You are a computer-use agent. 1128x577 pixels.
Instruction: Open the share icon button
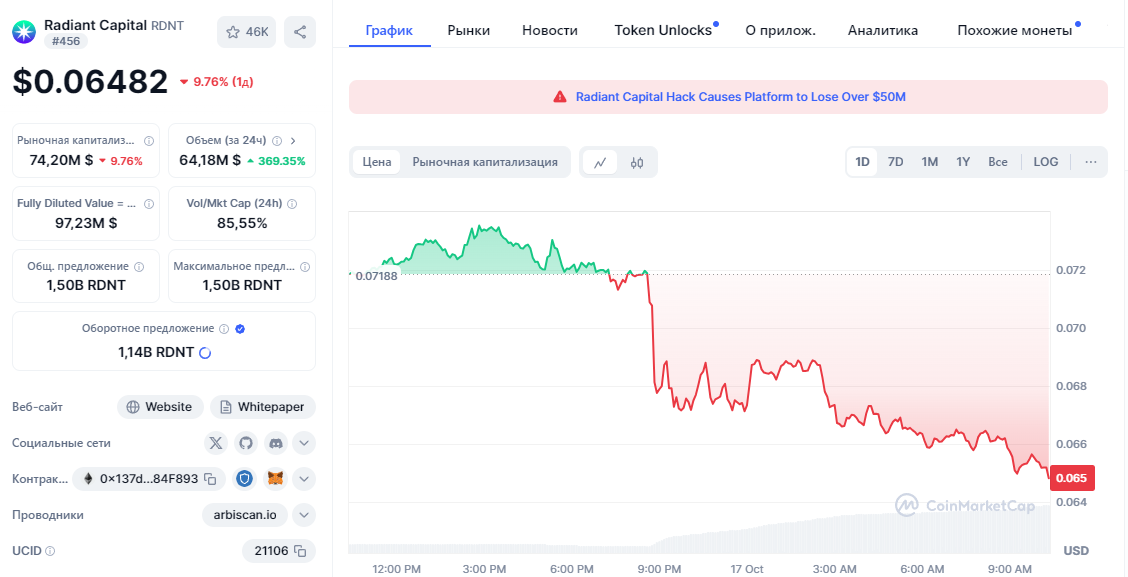(300, 32)
